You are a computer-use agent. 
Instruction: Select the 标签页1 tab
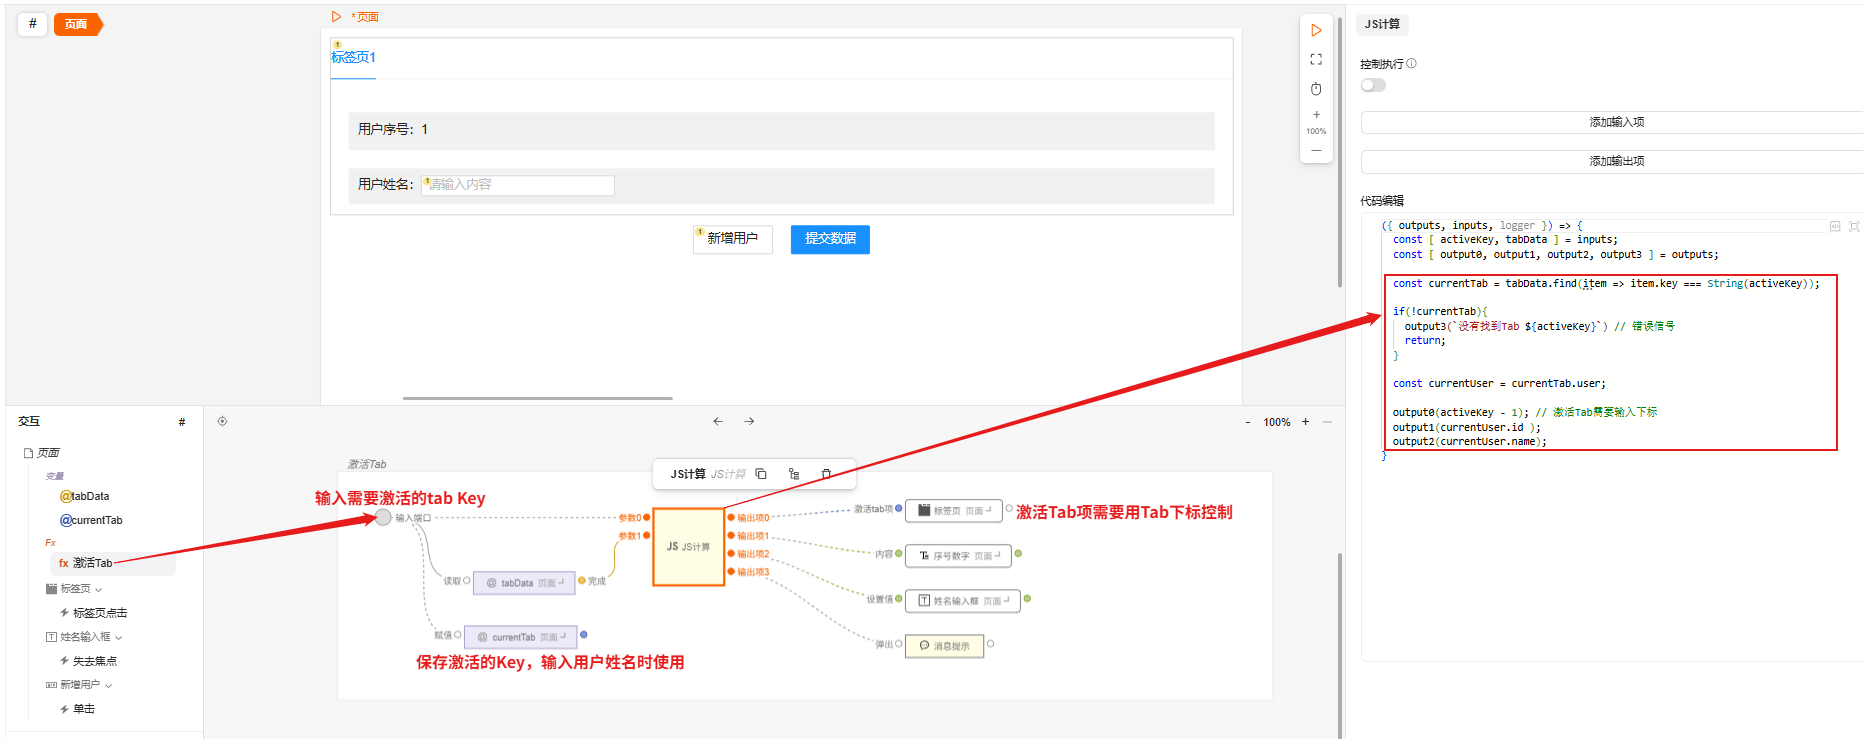[353, 58]
